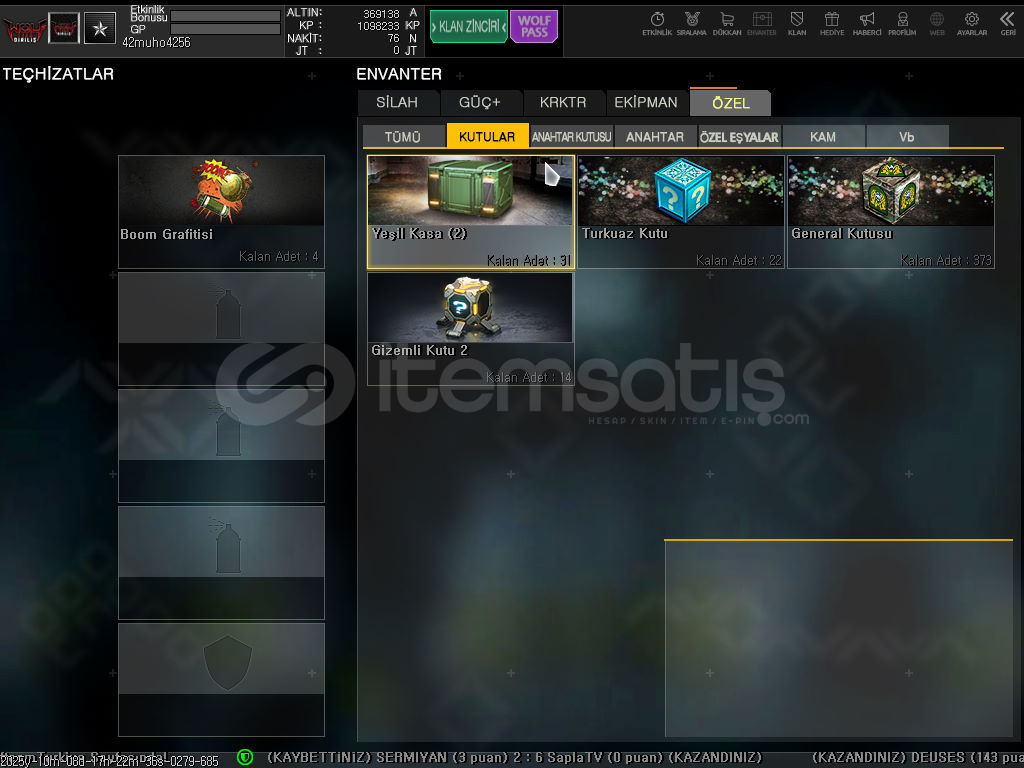The height and width of the screenshot is (768, 1024).
Task: Switch to the KRKTR tab
Action: click(563, 103)
